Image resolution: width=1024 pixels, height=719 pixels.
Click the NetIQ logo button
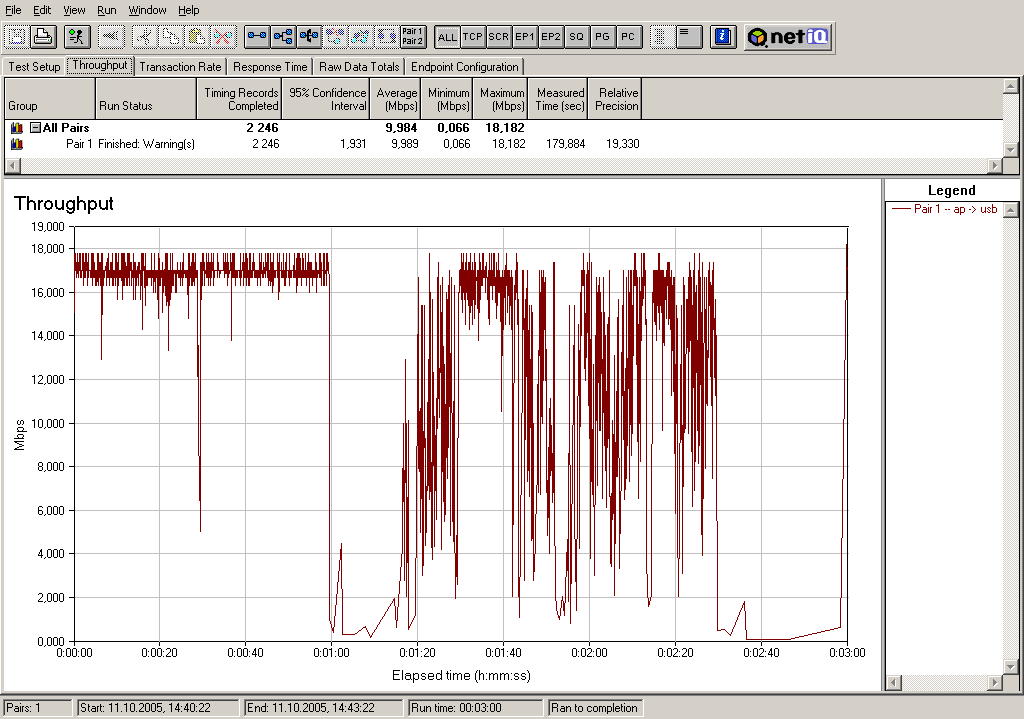(787, 37)
